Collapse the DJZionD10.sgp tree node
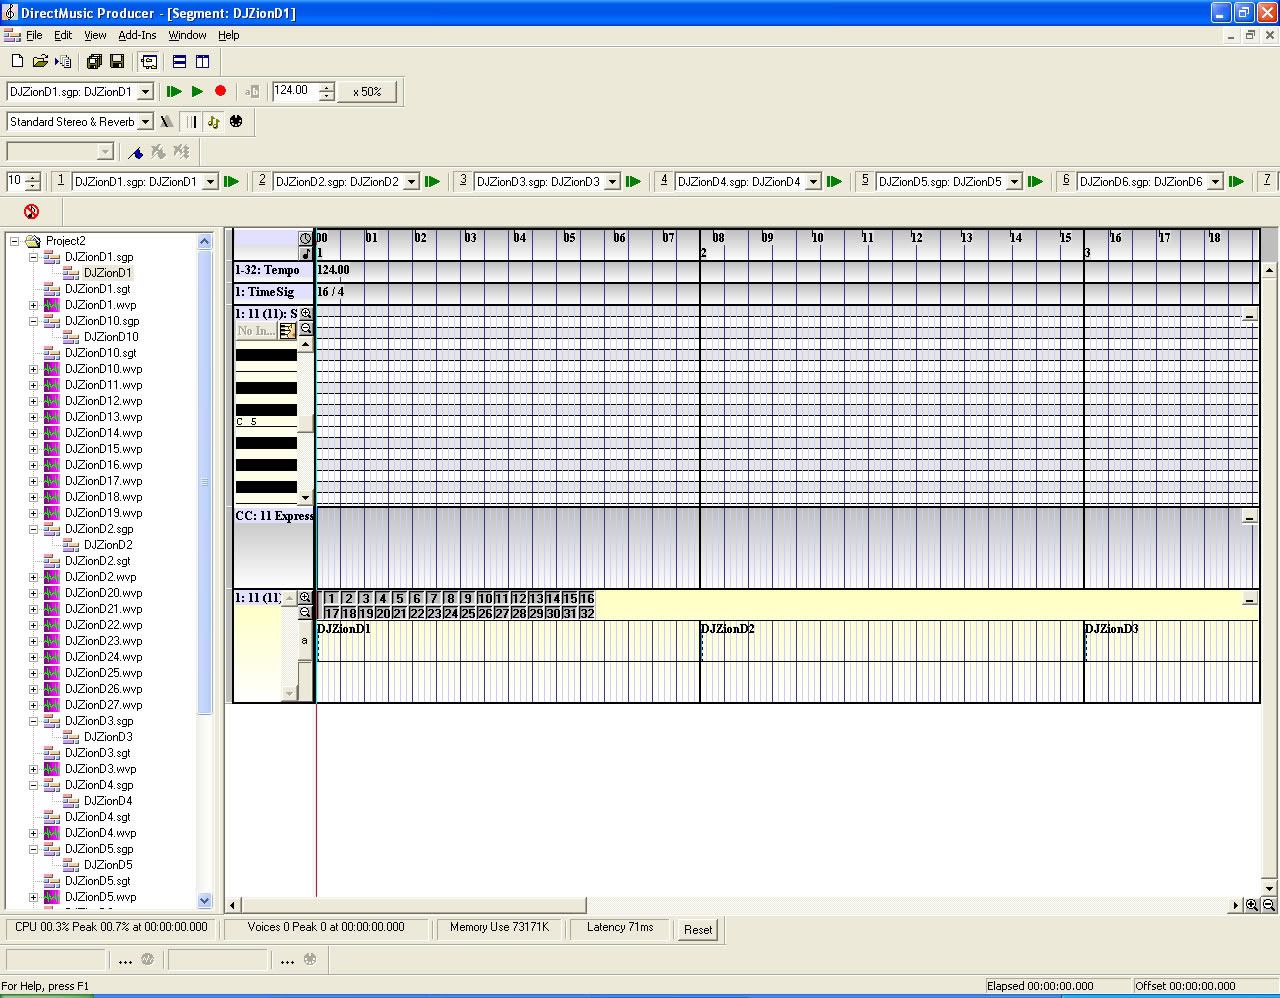 coord(33,321)
